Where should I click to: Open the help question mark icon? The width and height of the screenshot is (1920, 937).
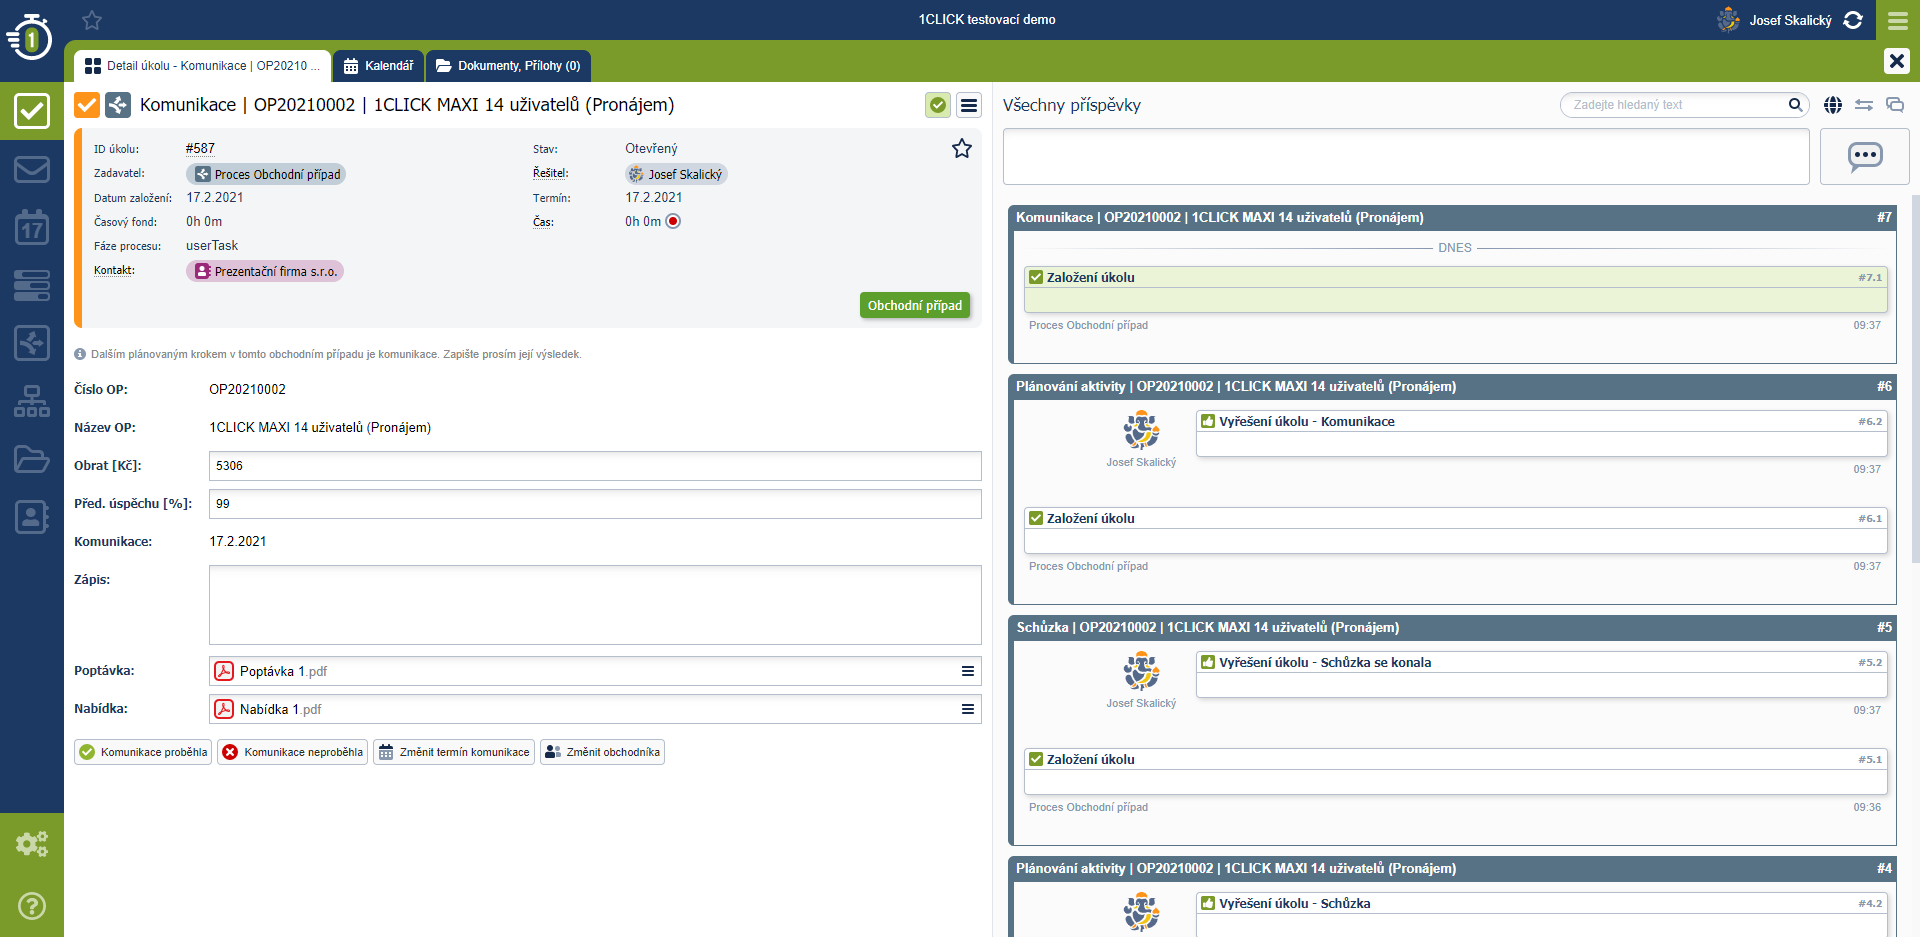point(32,906)
